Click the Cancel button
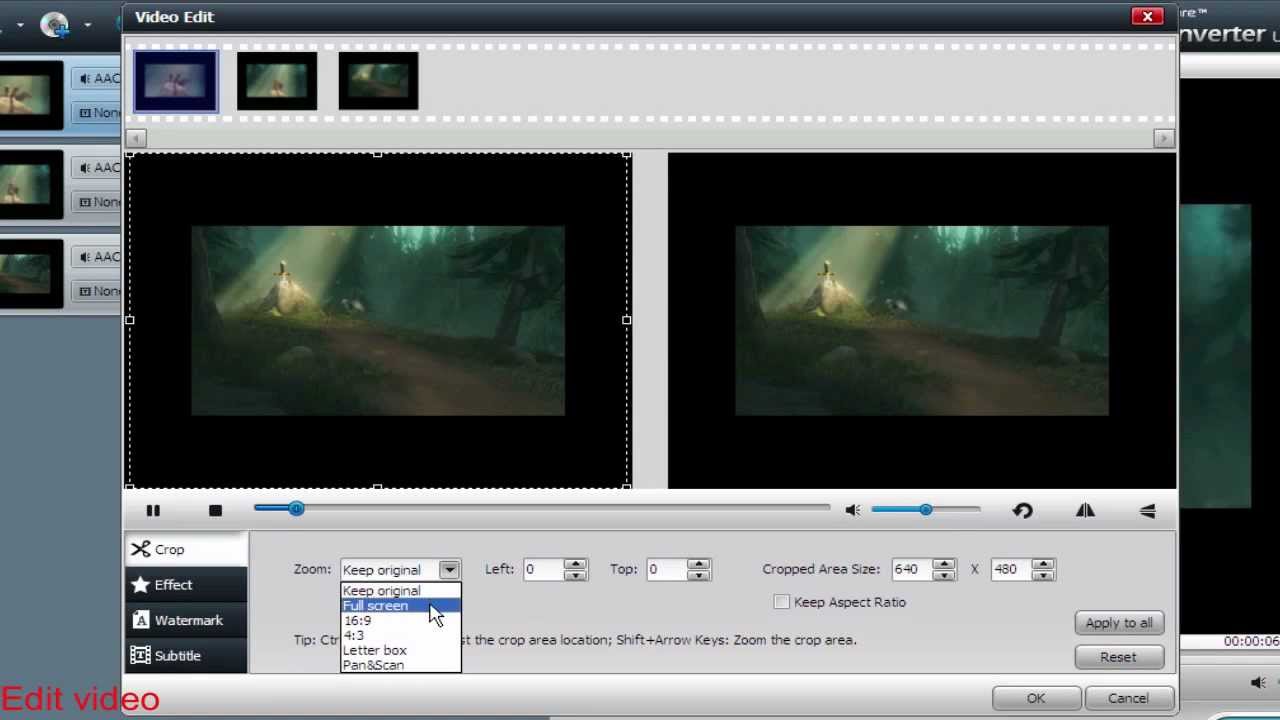Screen dimensions: 1280x720 point(1128,698)
